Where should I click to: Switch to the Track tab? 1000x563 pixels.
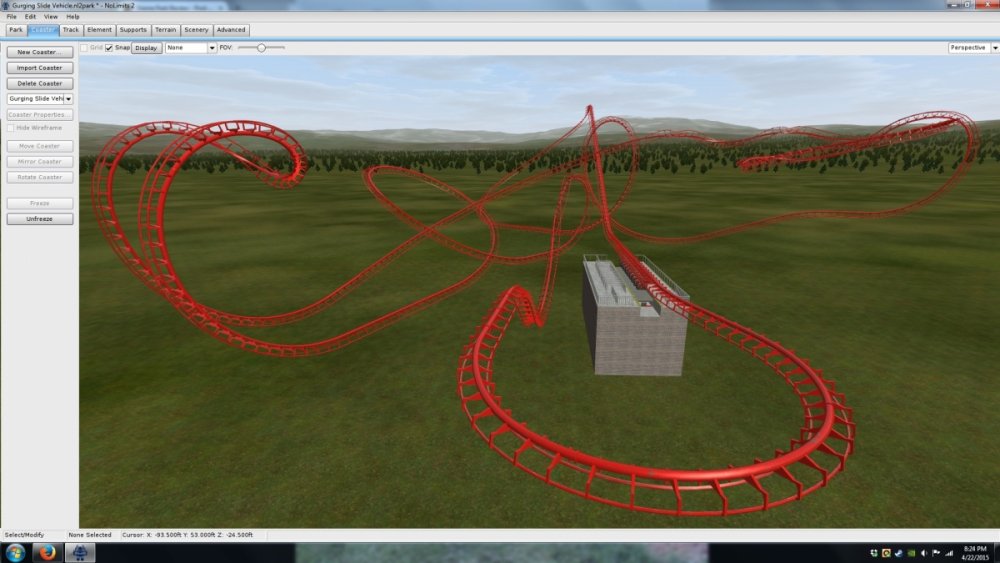(70, 30)
